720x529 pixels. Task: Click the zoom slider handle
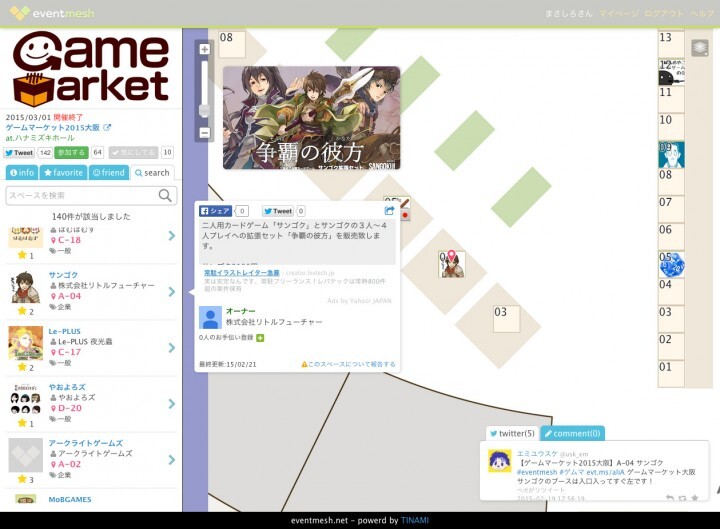(205, 111)
